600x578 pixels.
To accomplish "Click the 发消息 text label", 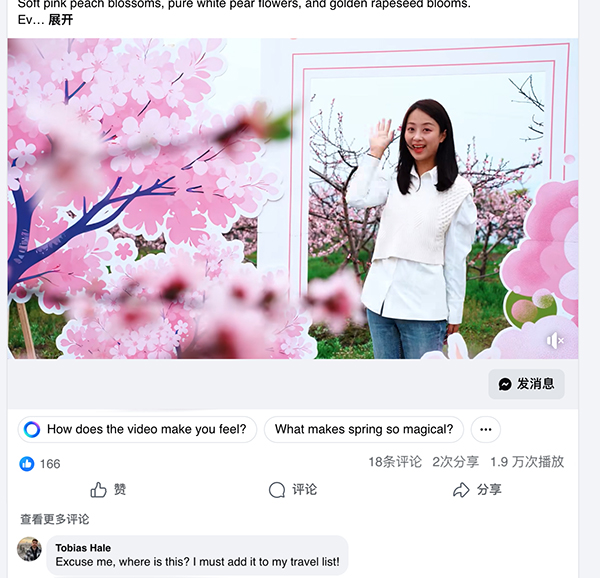I will click(535, 384).
